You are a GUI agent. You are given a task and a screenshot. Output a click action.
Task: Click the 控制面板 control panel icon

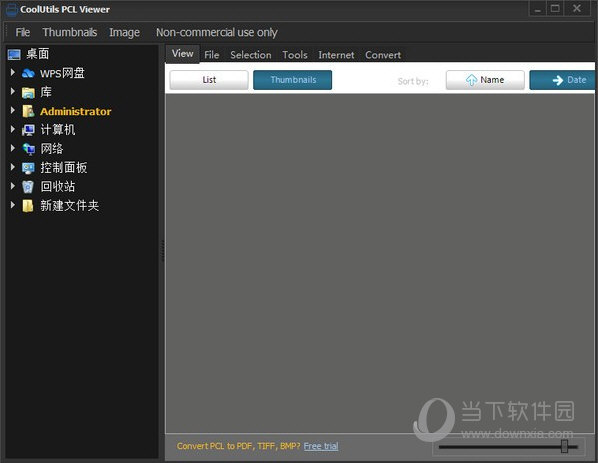tap(28, 168)
